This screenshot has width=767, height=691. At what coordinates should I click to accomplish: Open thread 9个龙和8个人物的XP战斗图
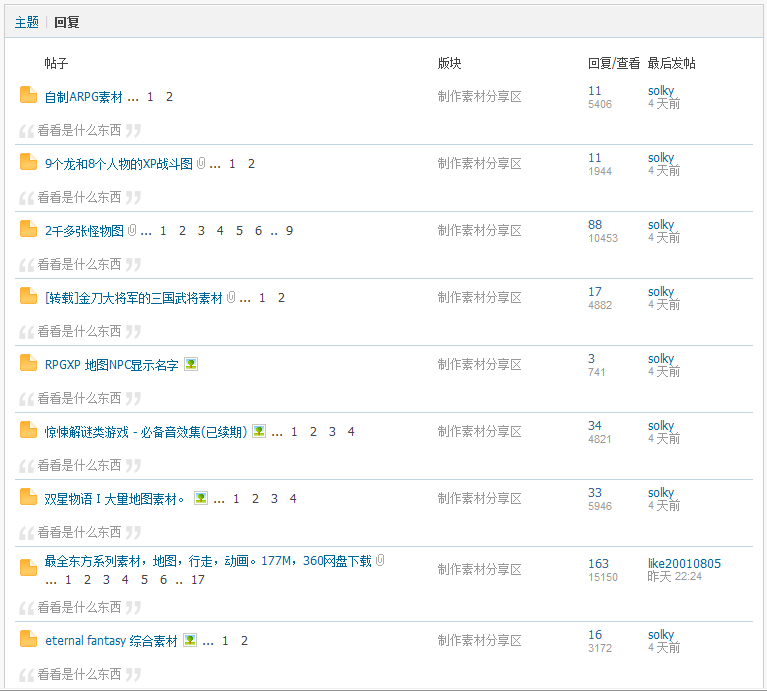[119, 164]
